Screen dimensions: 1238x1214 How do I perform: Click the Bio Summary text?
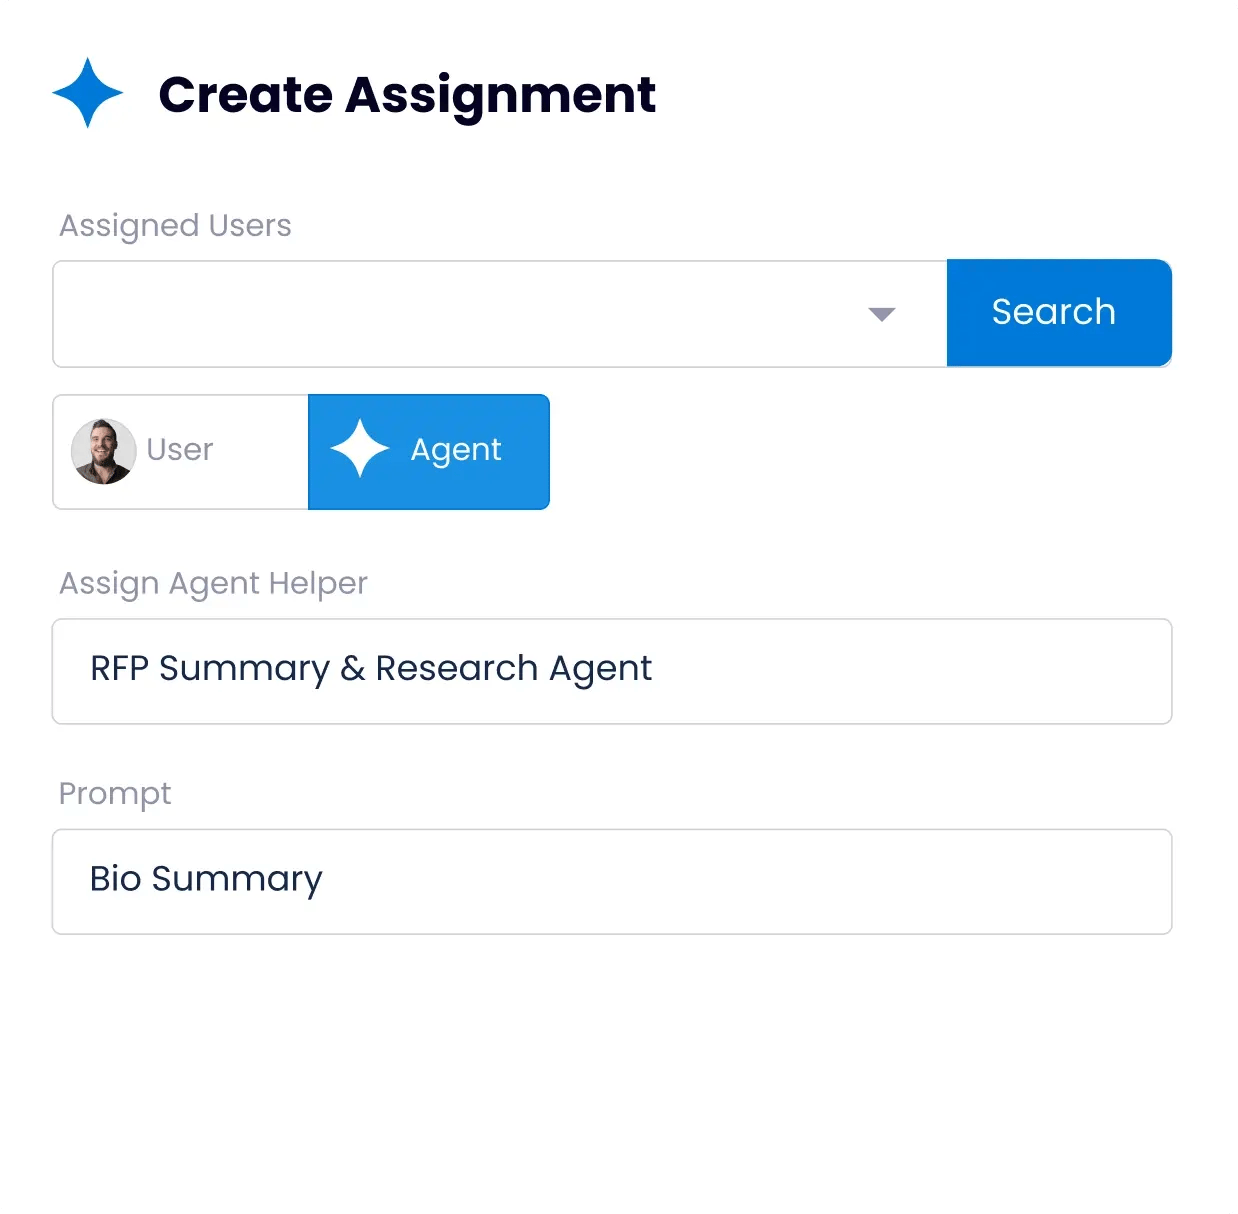click(x=204, y=879)
